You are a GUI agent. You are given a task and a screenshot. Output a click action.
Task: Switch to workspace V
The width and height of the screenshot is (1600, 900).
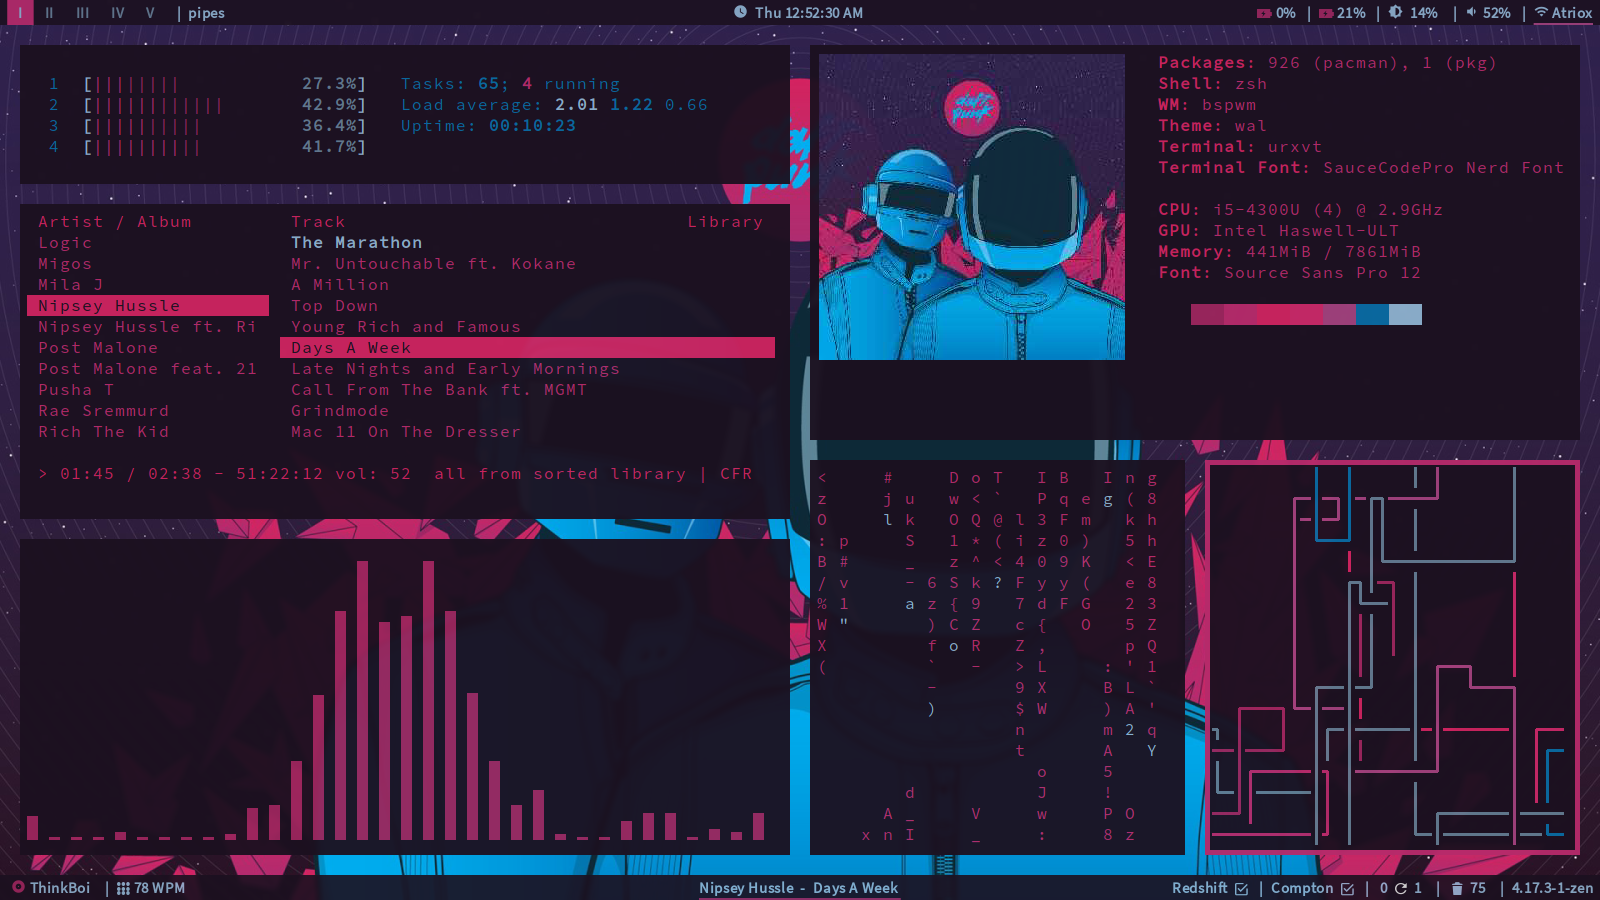(150, 13)
